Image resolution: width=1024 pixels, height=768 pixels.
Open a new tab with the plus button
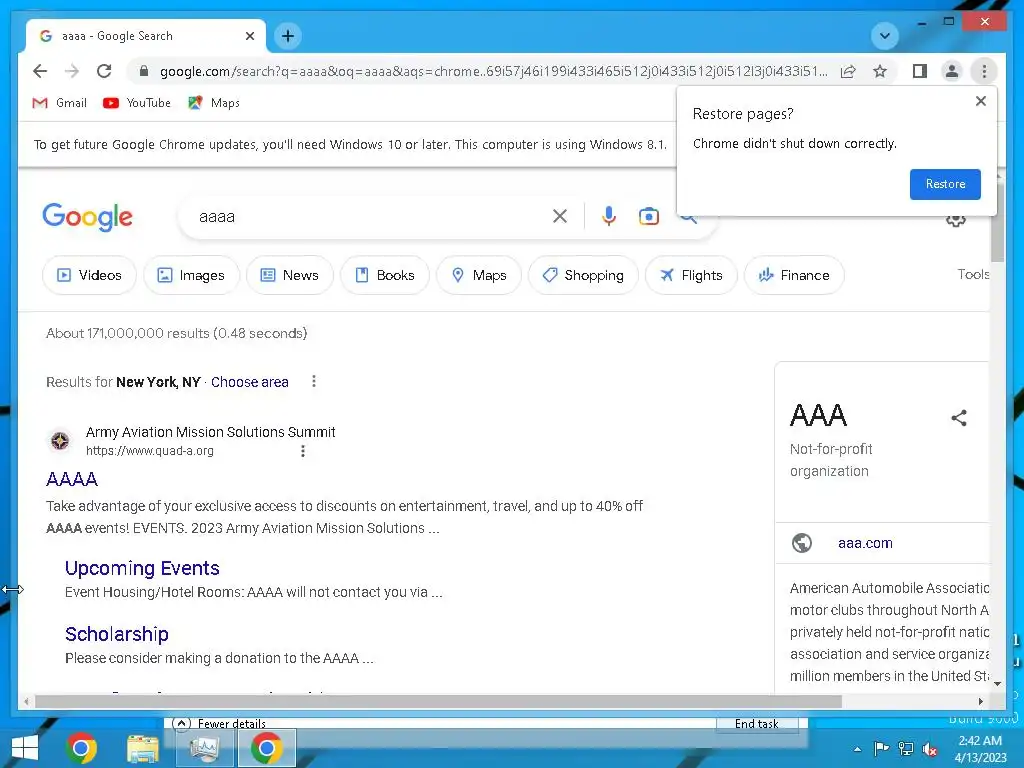tap(288, 36)
